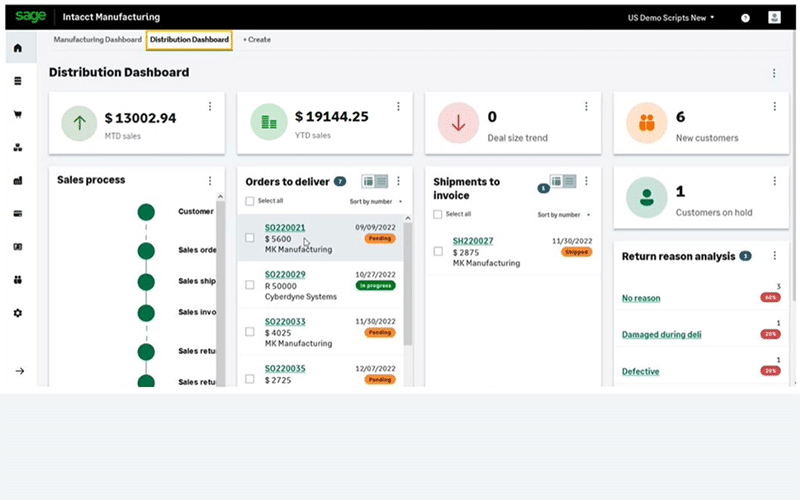Expand the sidebar with the arrow icon
This screenshot has width=800, height=500.
(x=19, y=371)
